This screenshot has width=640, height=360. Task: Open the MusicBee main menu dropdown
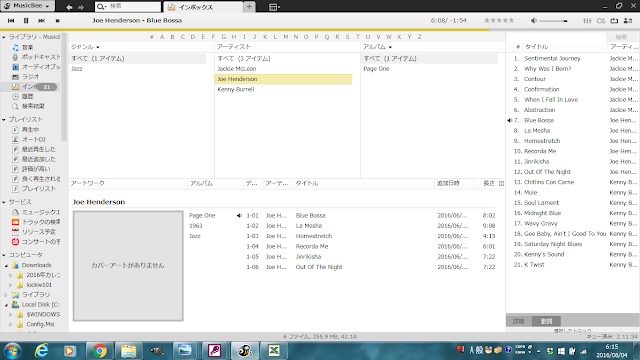click(27, 6)
